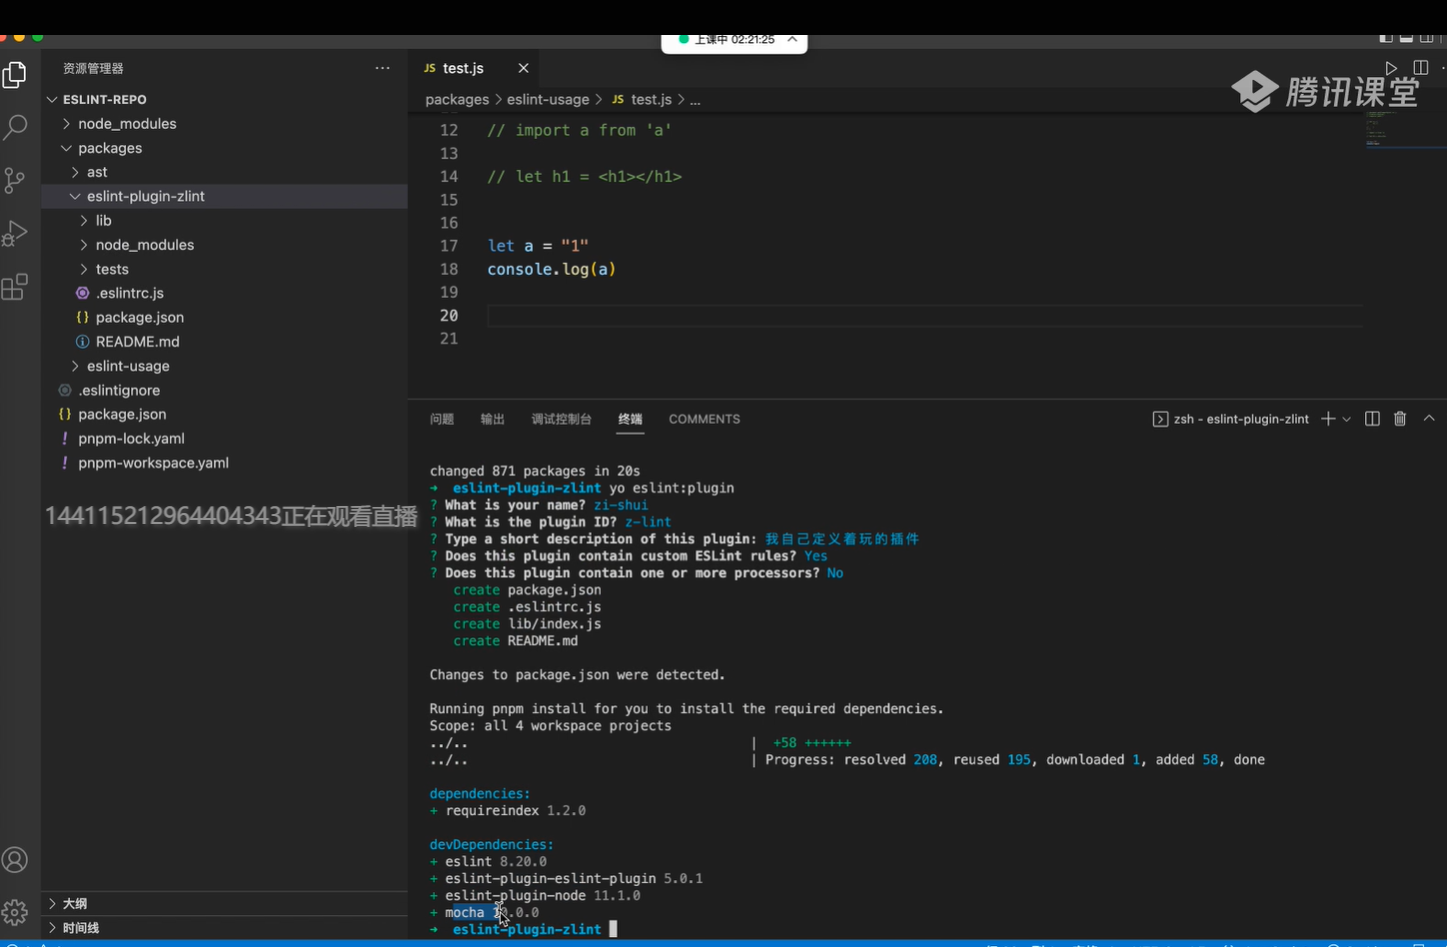
Task: Open the Search view icon
Action: point(15,127)
